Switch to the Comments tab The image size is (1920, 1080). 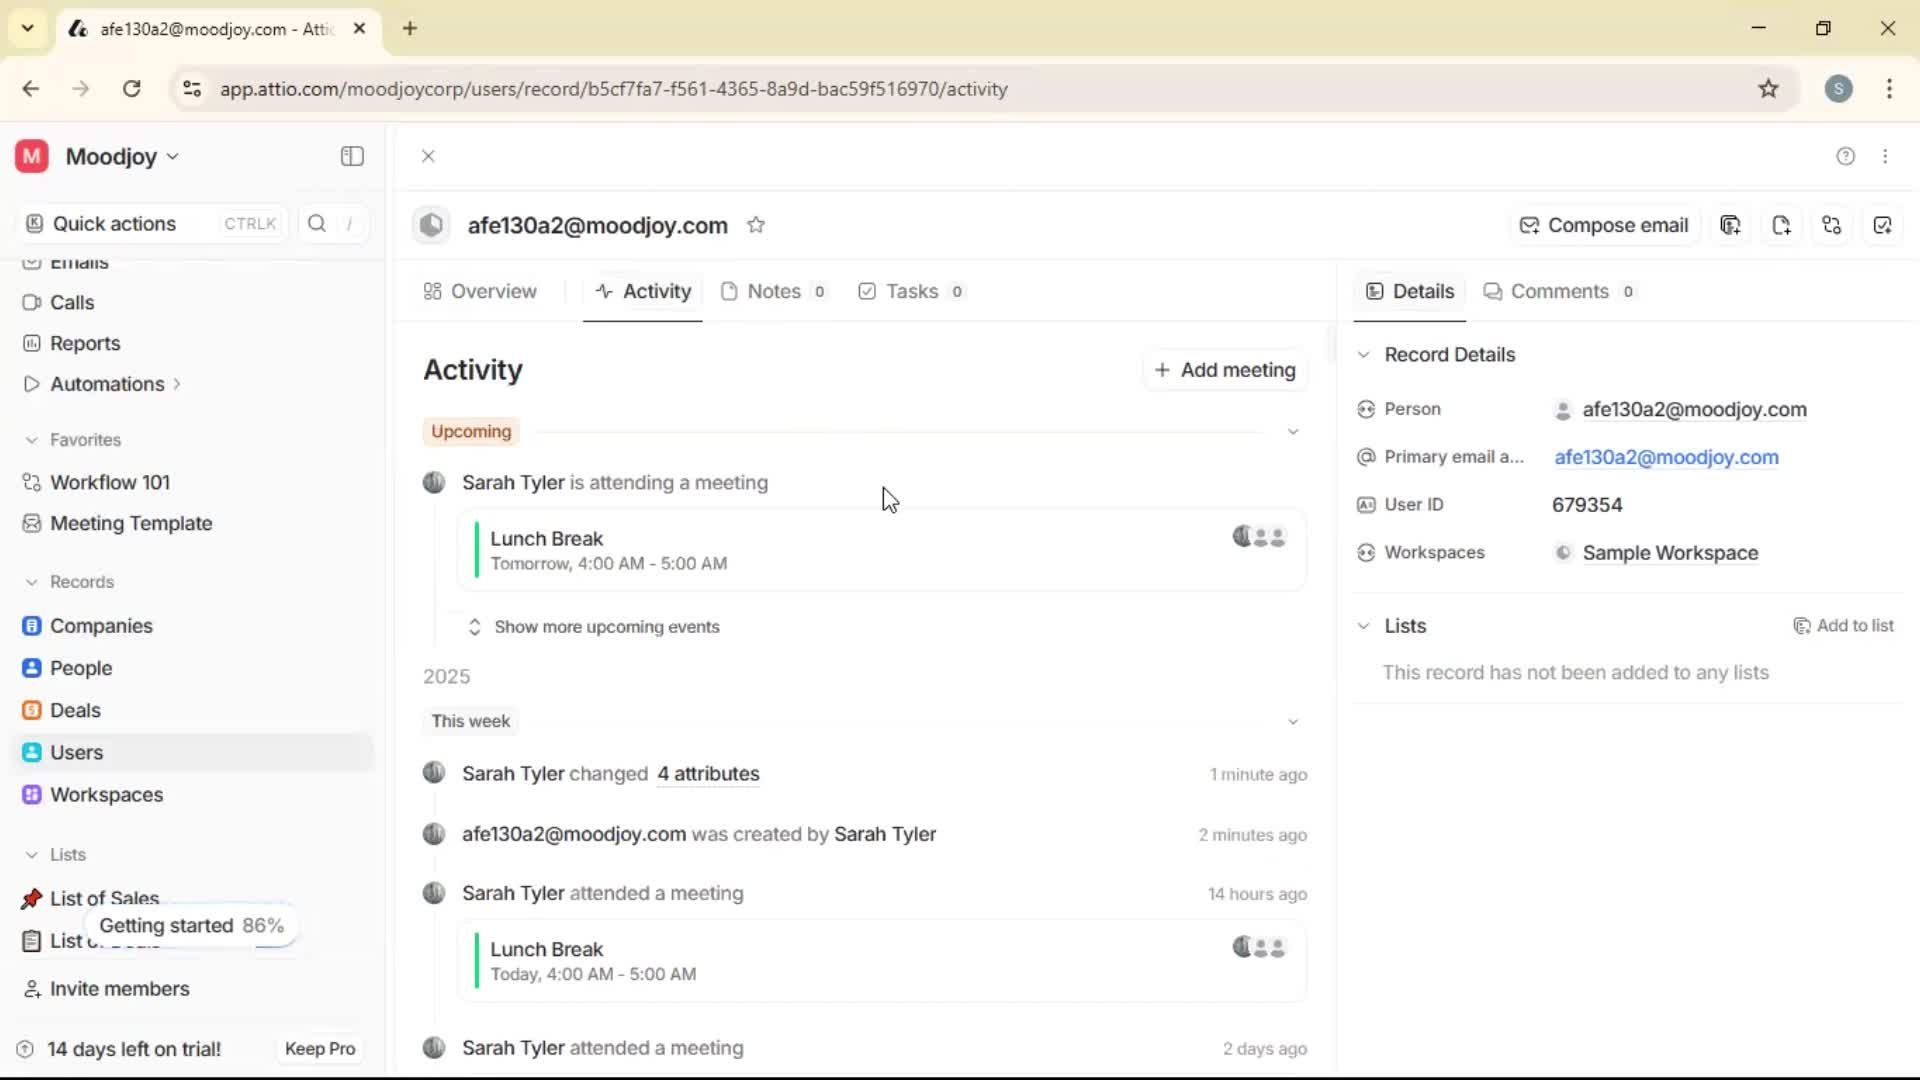[1559, 291]
